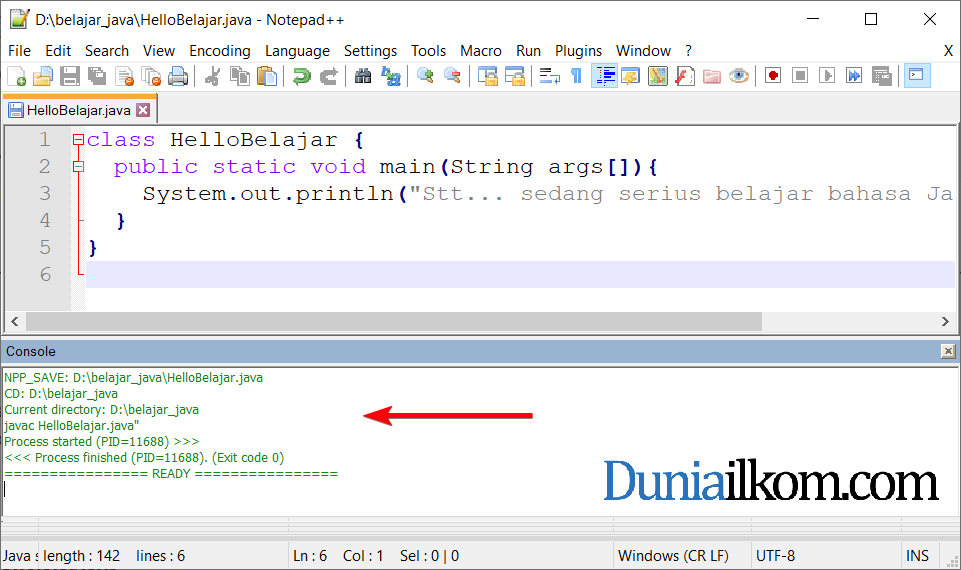Open the Search menu

tap(107, 51)
